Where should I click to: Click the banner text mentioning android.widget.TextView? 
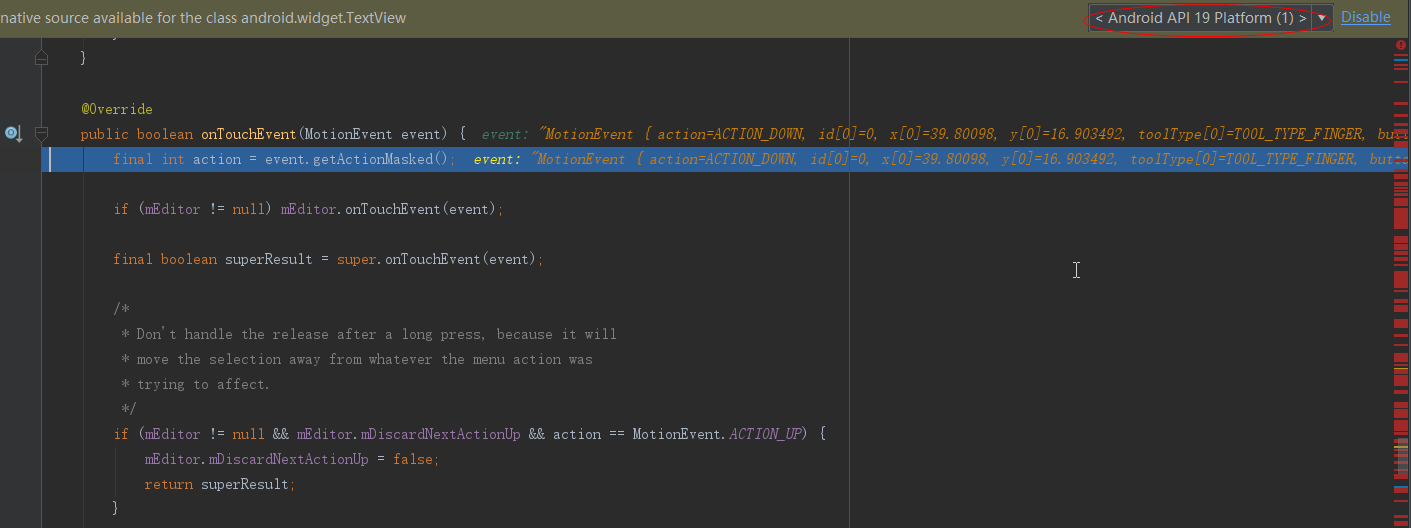coord(203,18)
